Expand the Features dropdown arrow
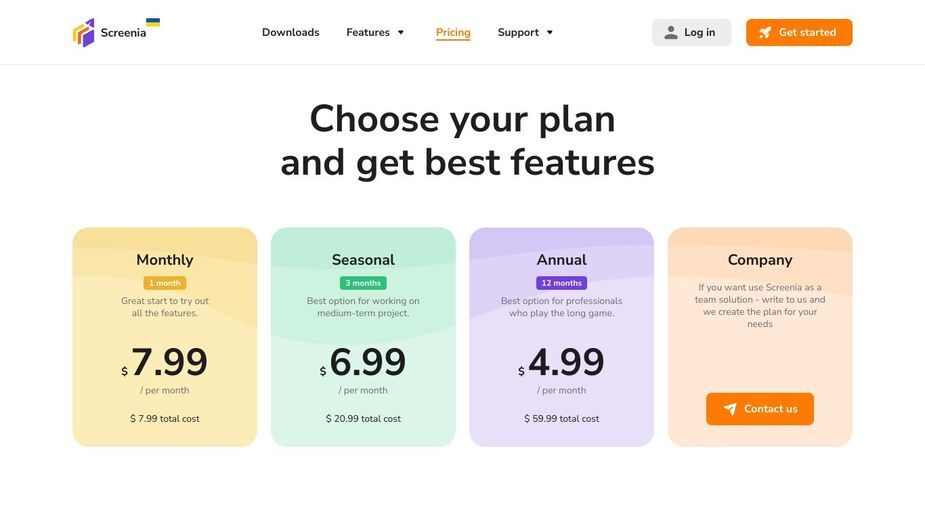Image resolution: width=925 pixels, height=520 pixels. point(401,32)
